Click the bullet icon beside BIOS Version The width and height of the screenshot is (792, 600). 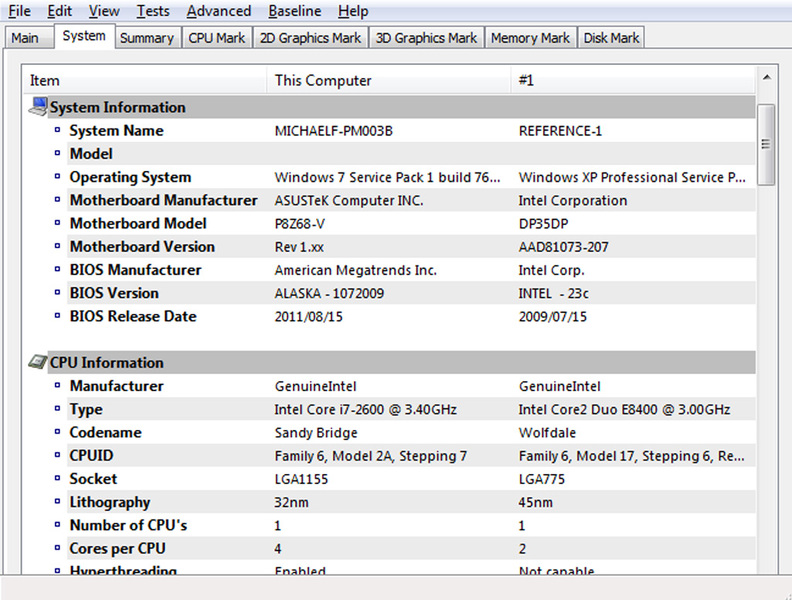tap(57, 292)
